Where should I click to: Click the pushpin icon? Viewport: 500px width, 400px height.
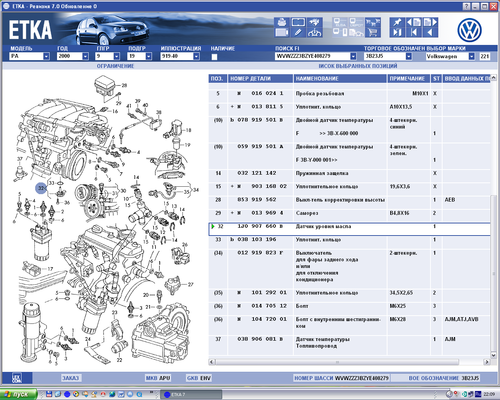coord(397,22)
